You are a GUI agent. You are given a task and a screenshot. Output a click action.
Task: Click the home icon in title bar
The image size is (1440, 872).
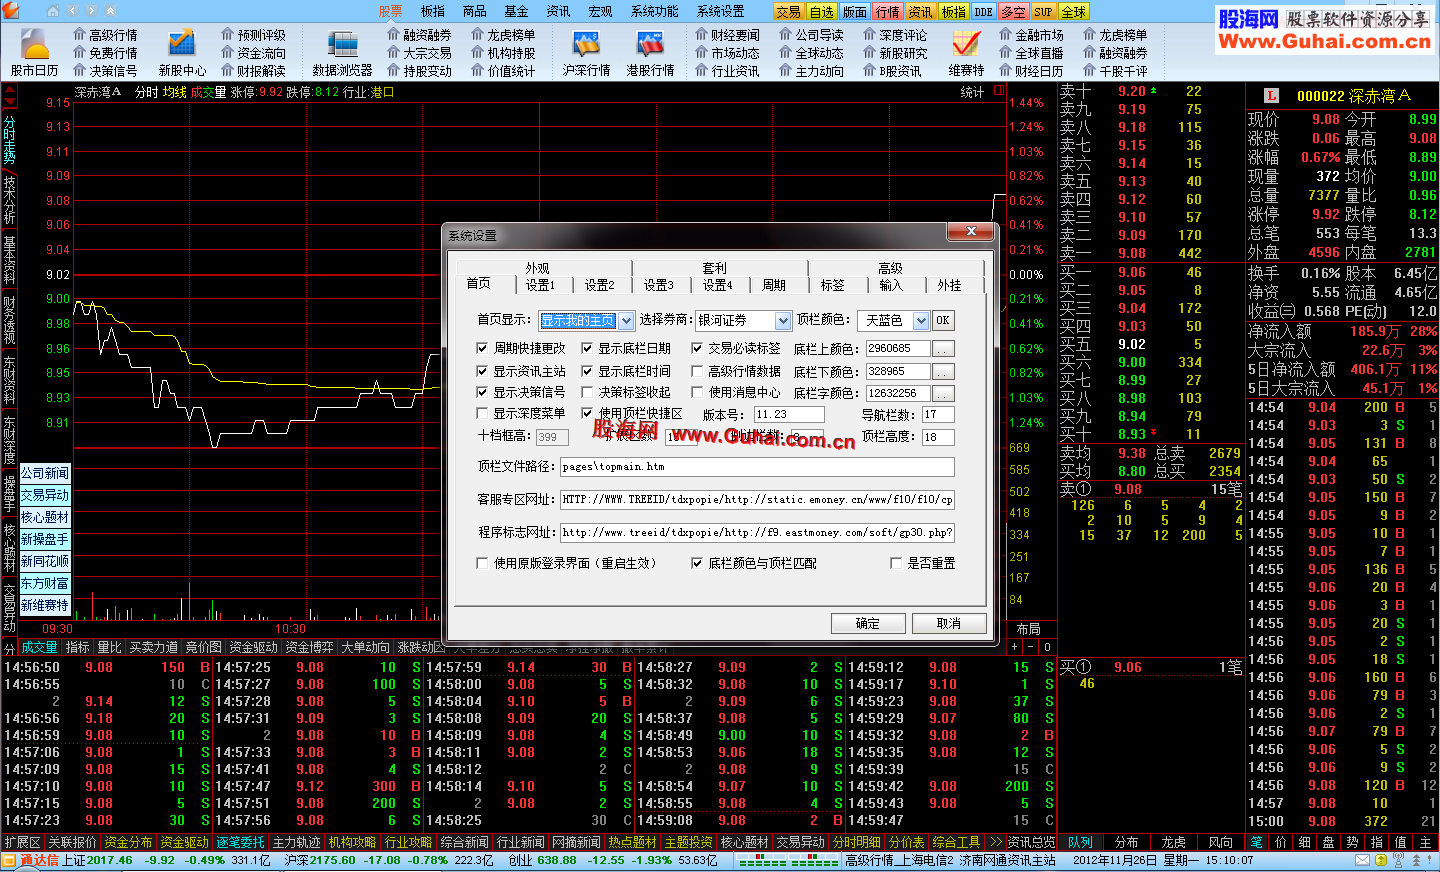pos(53,11)
